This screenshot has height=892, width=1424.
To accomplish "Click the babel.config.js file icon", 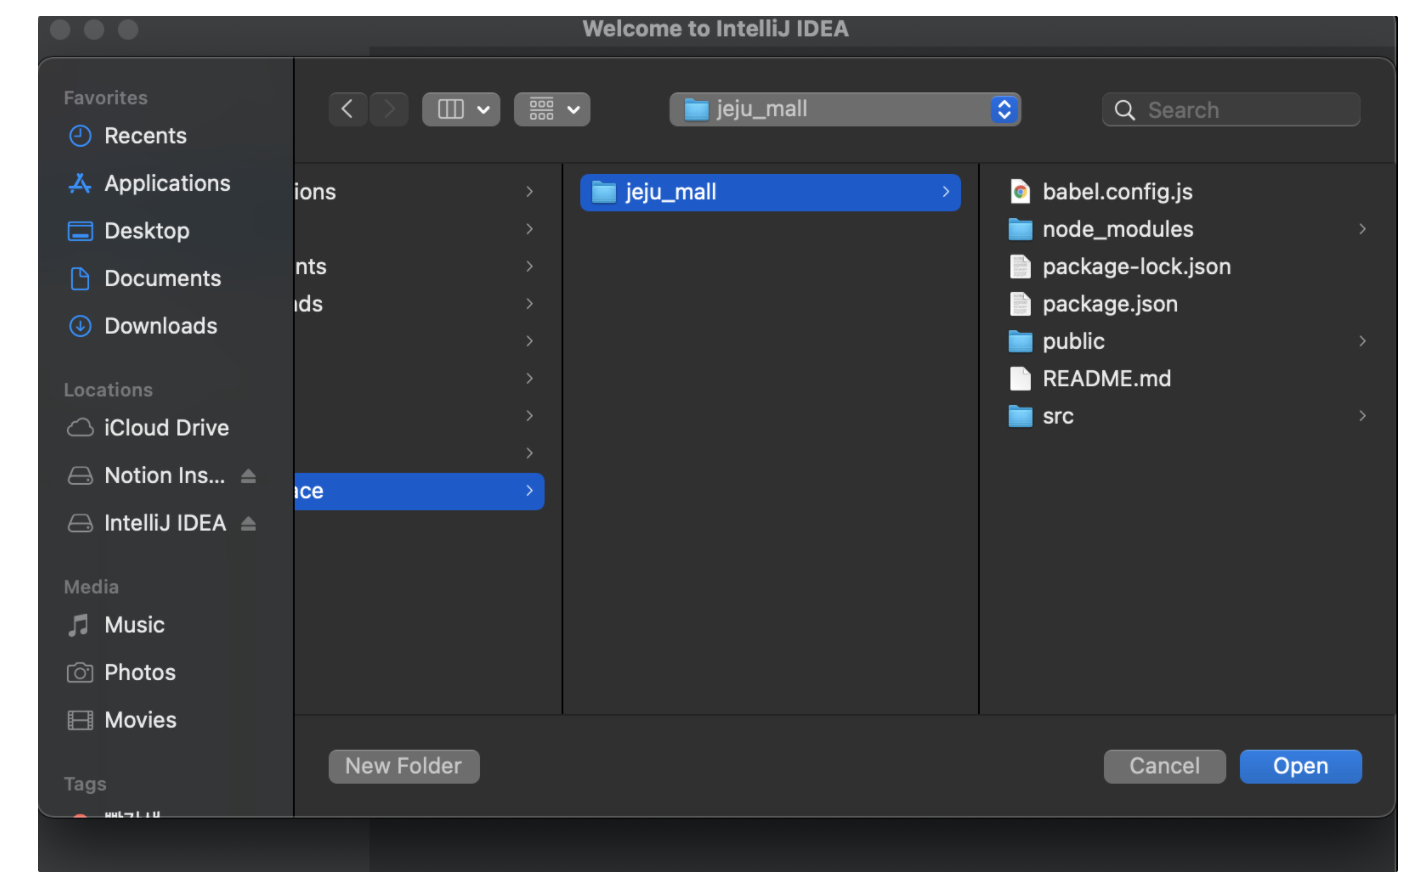I will click(x=1020, y=192).
